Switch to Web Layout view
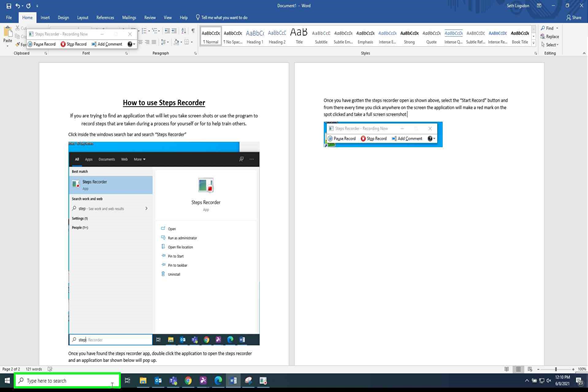This screenshot has width=588, height=392. pos(530,369)
